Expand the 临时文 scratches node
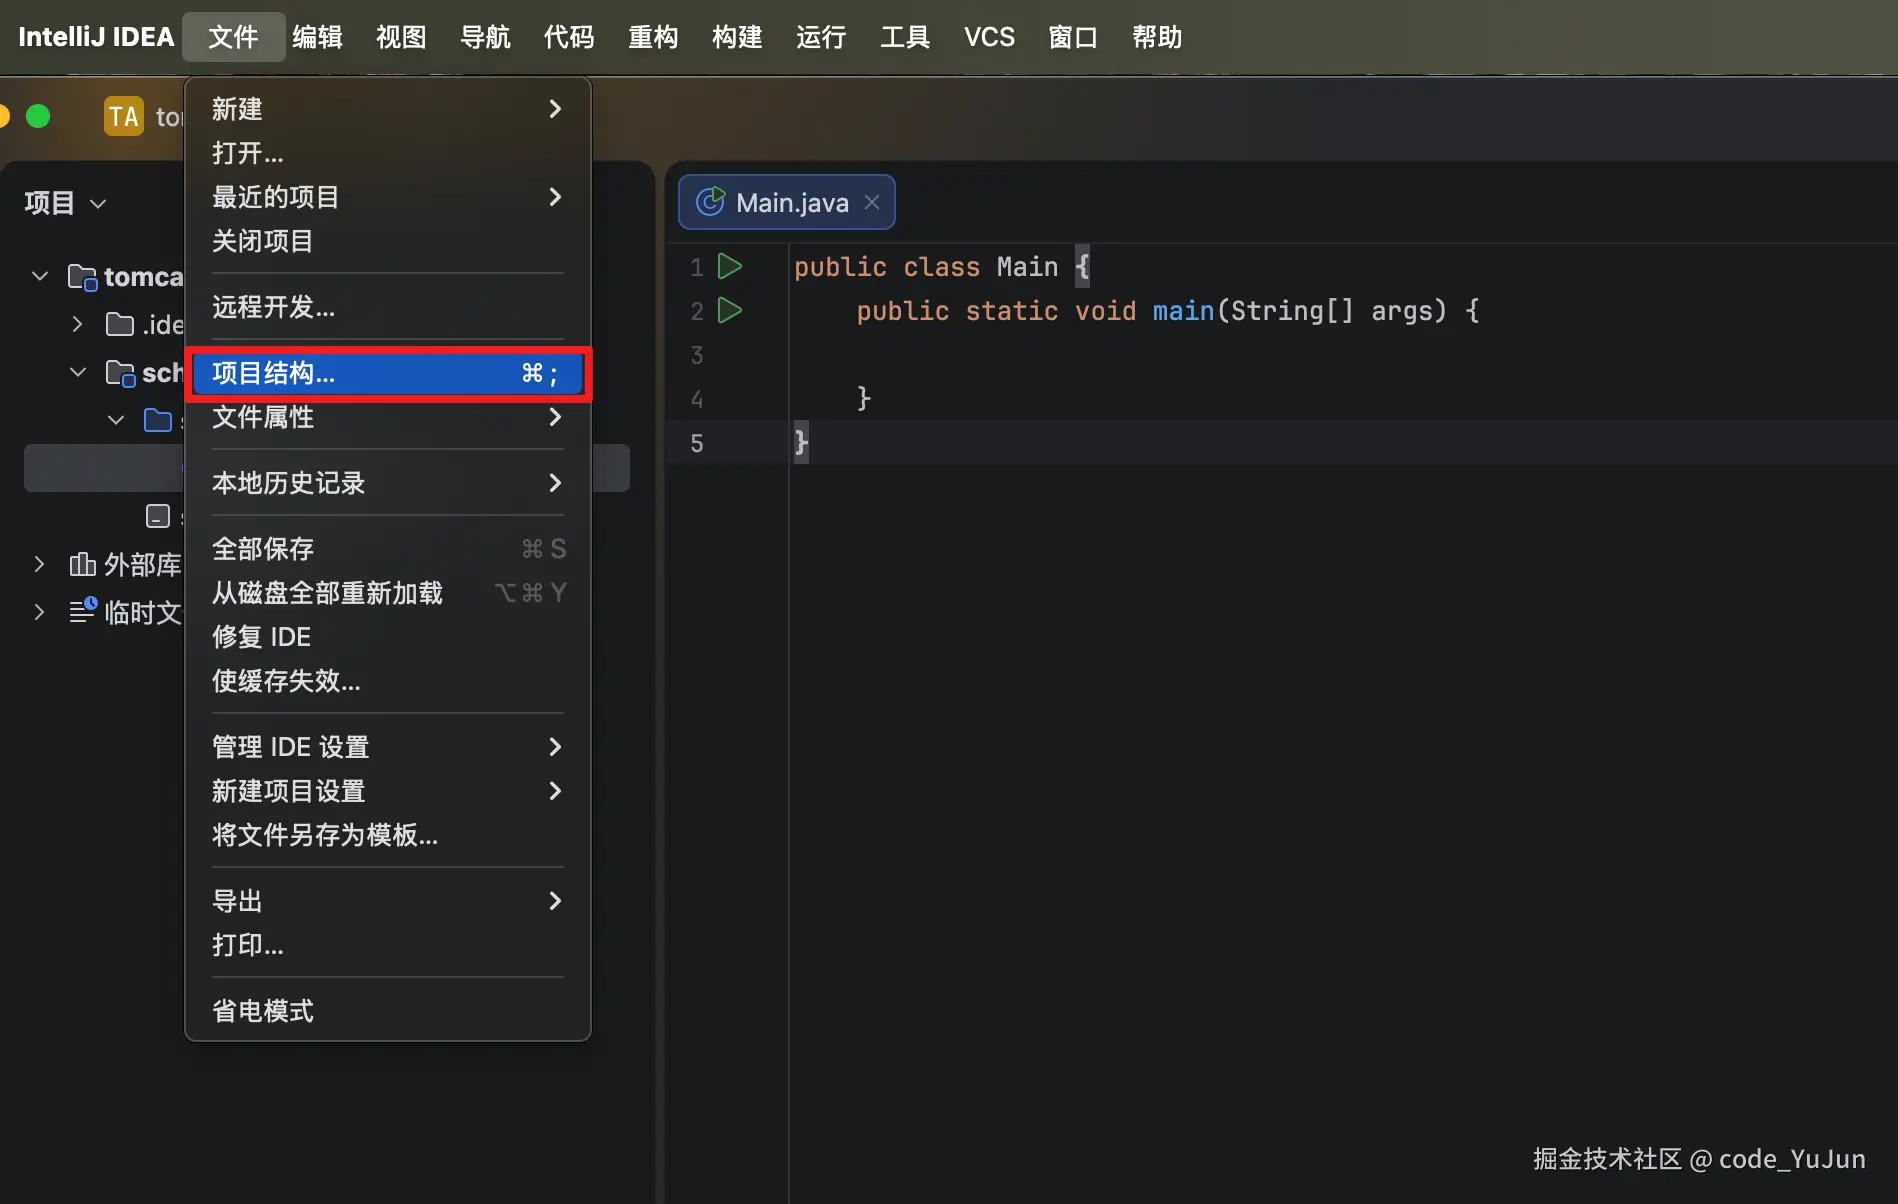This screenshot has height=1204, width=1898. pyautogui.click(x=39, y=611)
